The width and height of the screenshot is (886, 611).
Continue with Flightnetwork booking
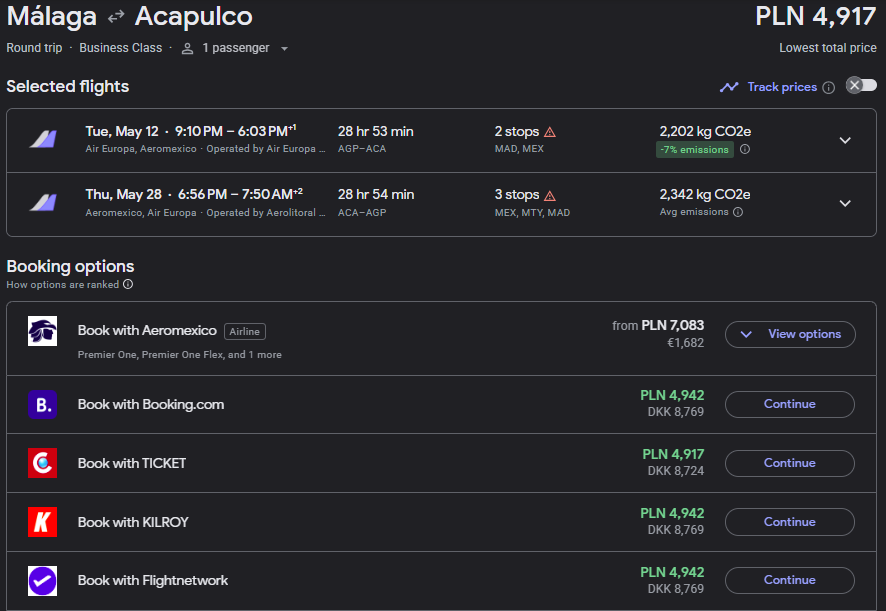[790, 580]
